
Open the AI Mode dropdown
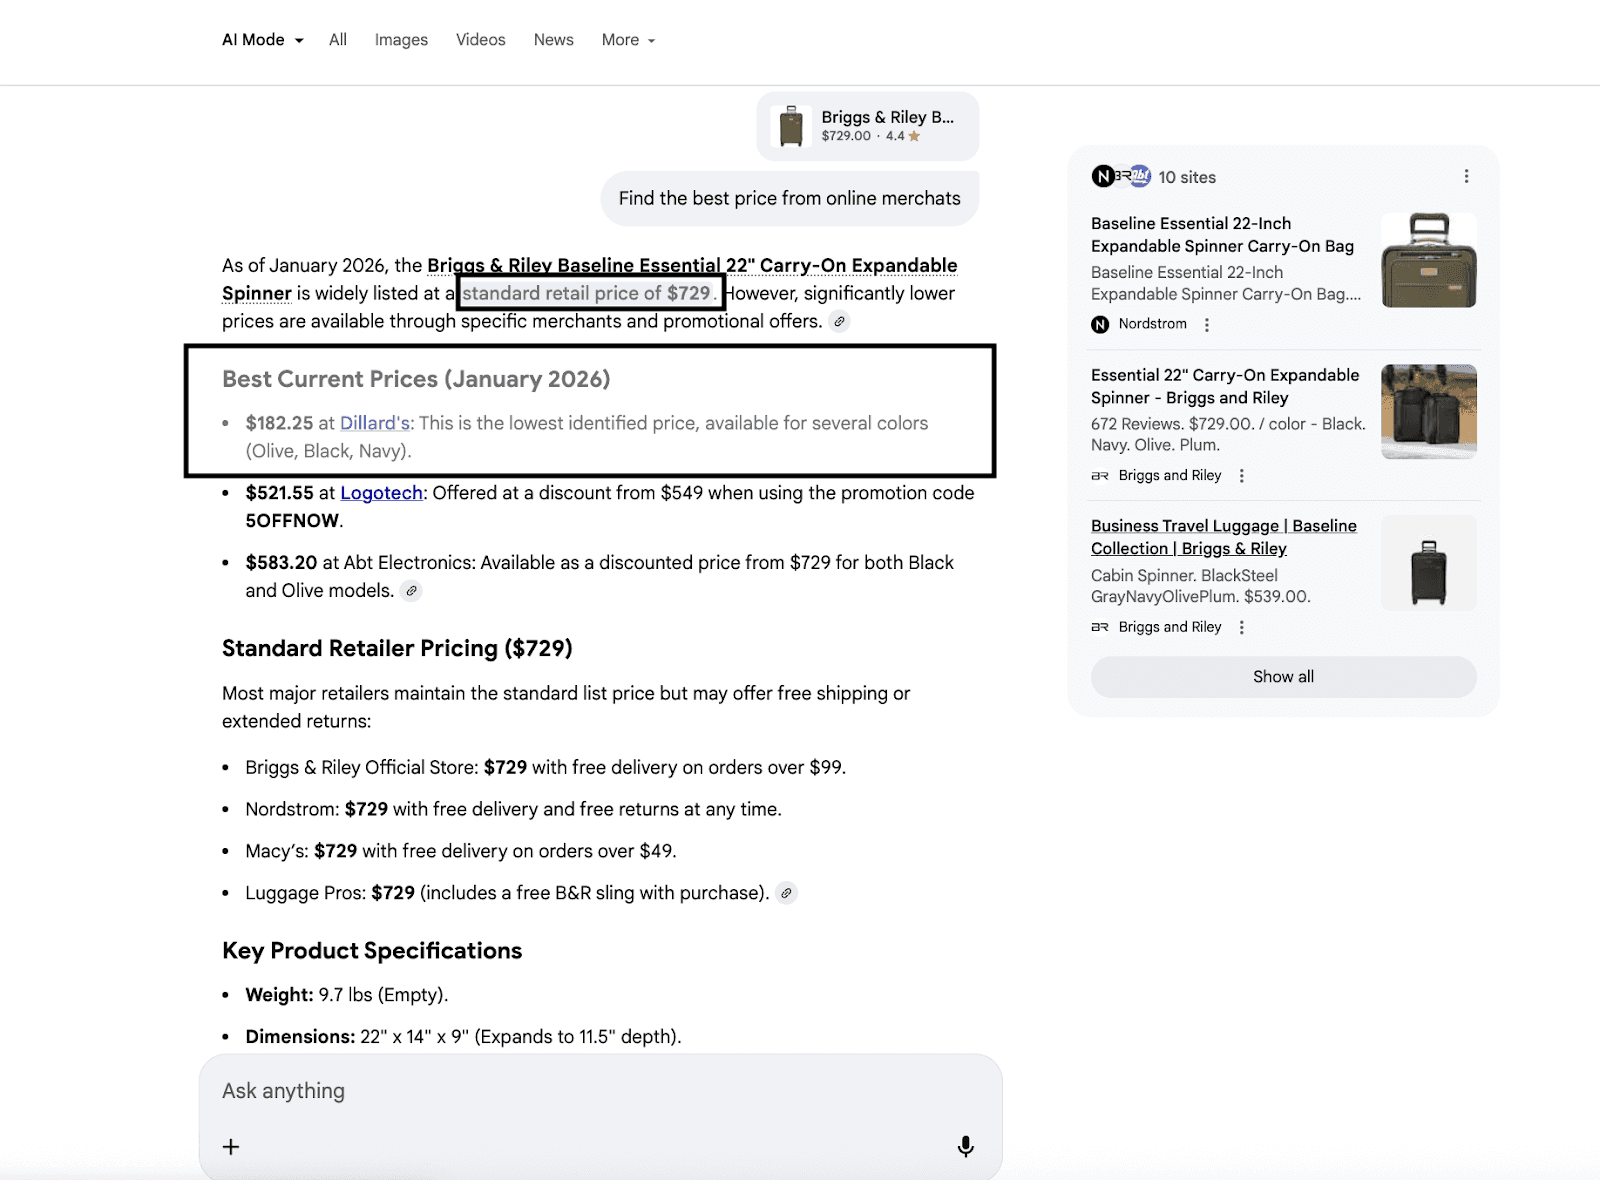(x=262, y=40)
